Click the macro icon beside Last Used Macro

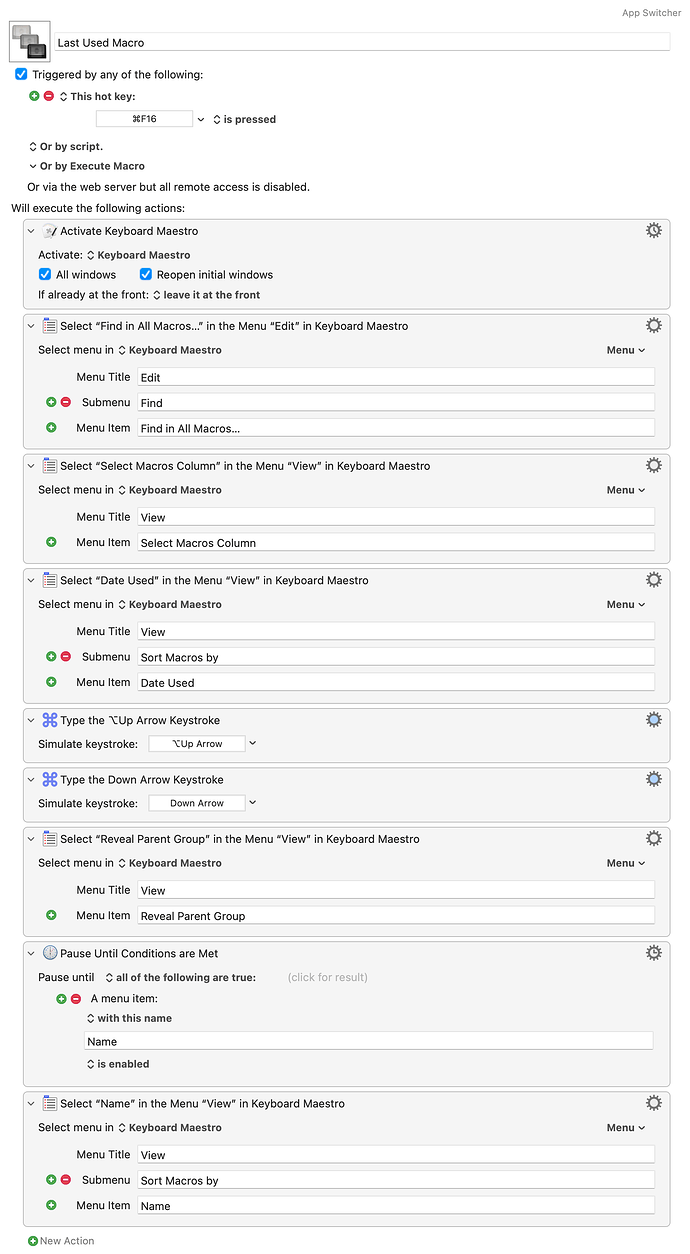28,41
